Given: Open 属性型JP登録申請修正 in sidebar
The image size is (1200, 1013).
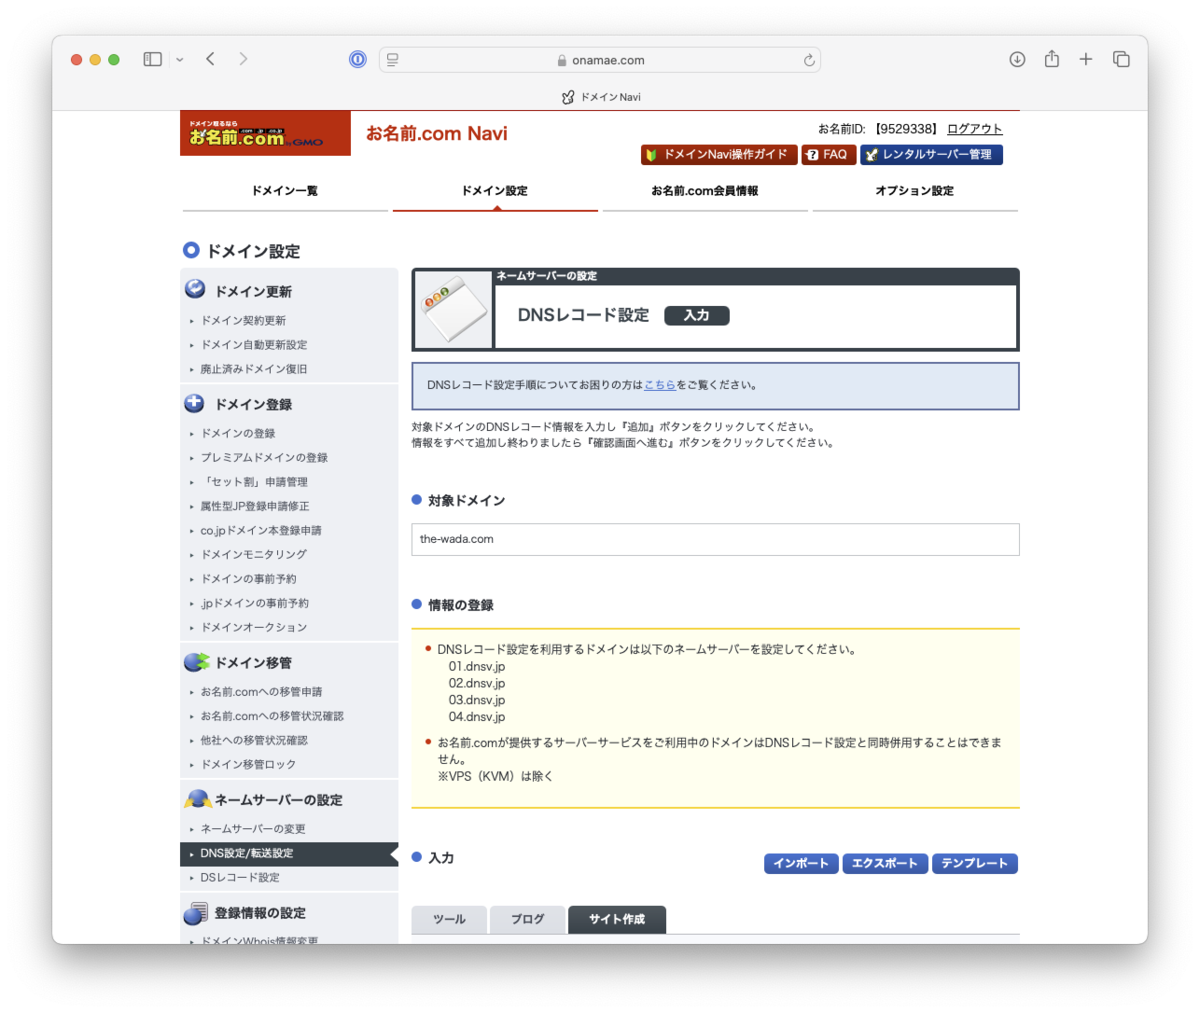Looking at the screenshot, I should pos(255,507).
